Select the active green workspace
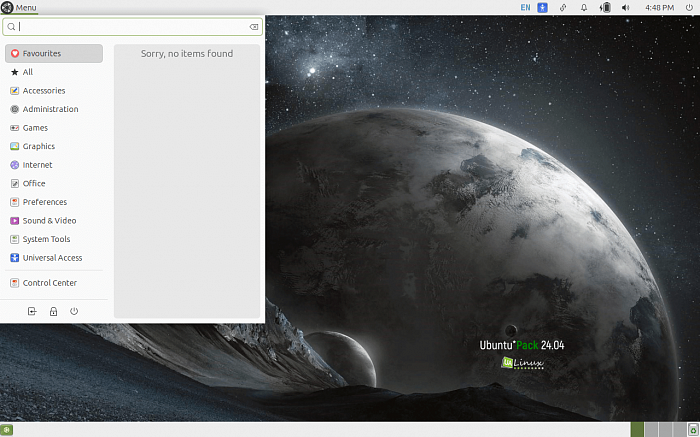 [x=637, y=430]
